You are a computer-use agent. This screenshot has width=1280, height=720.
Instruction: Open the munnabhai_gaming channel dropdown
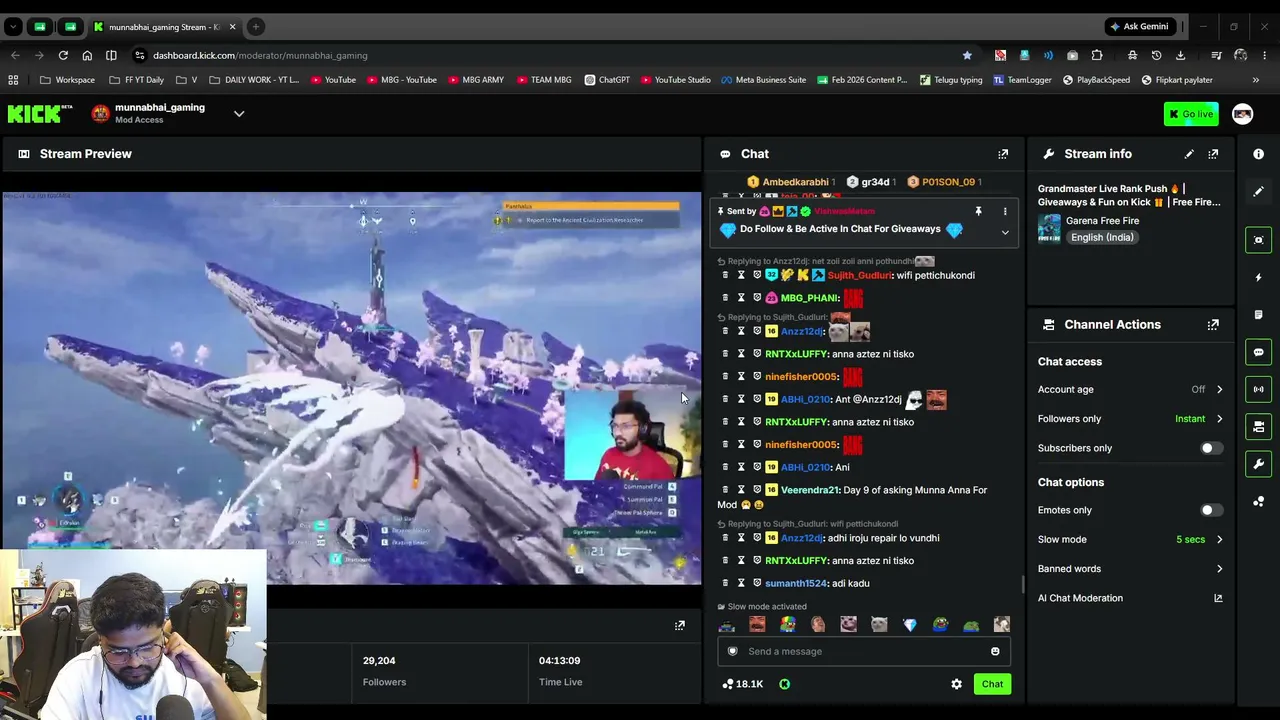pyautogui.click(x=239, y=114)
